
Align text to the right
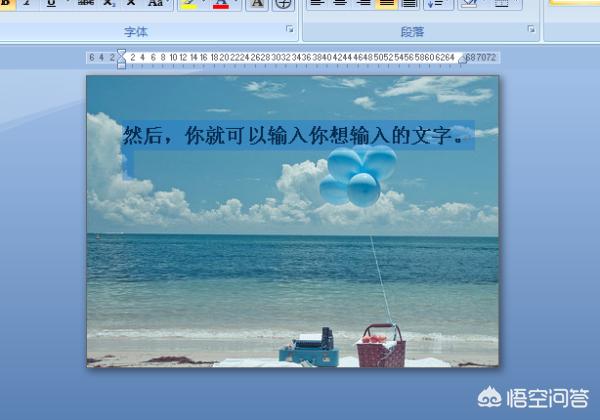click(x=363, y=3)
